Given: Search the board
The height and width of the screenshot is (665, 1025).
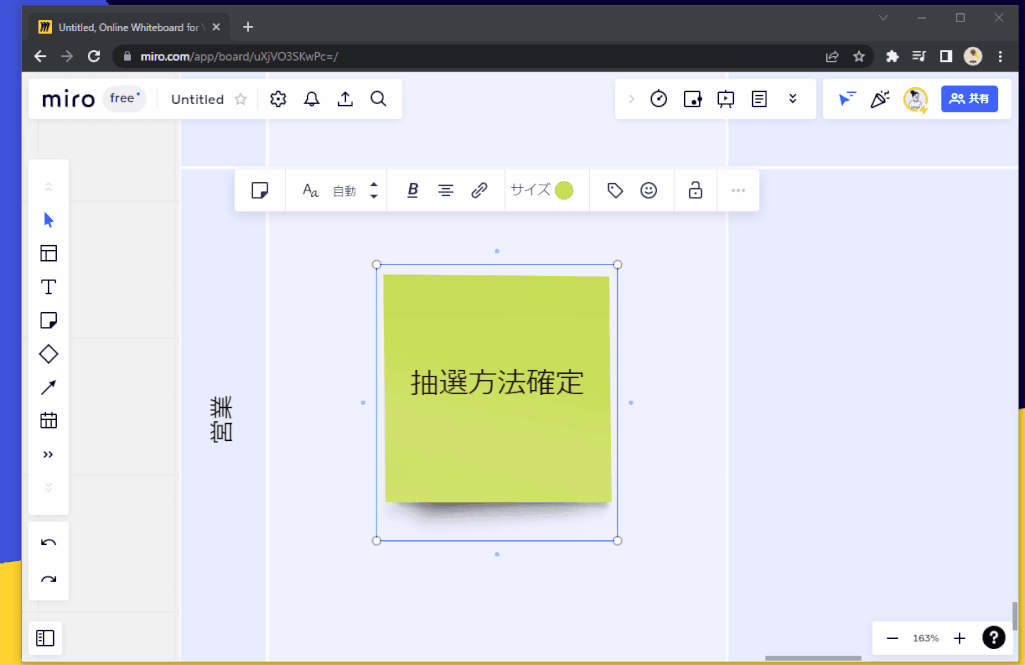Looking at the screenshot, I should pyautogui.click(x=378, y=99).
